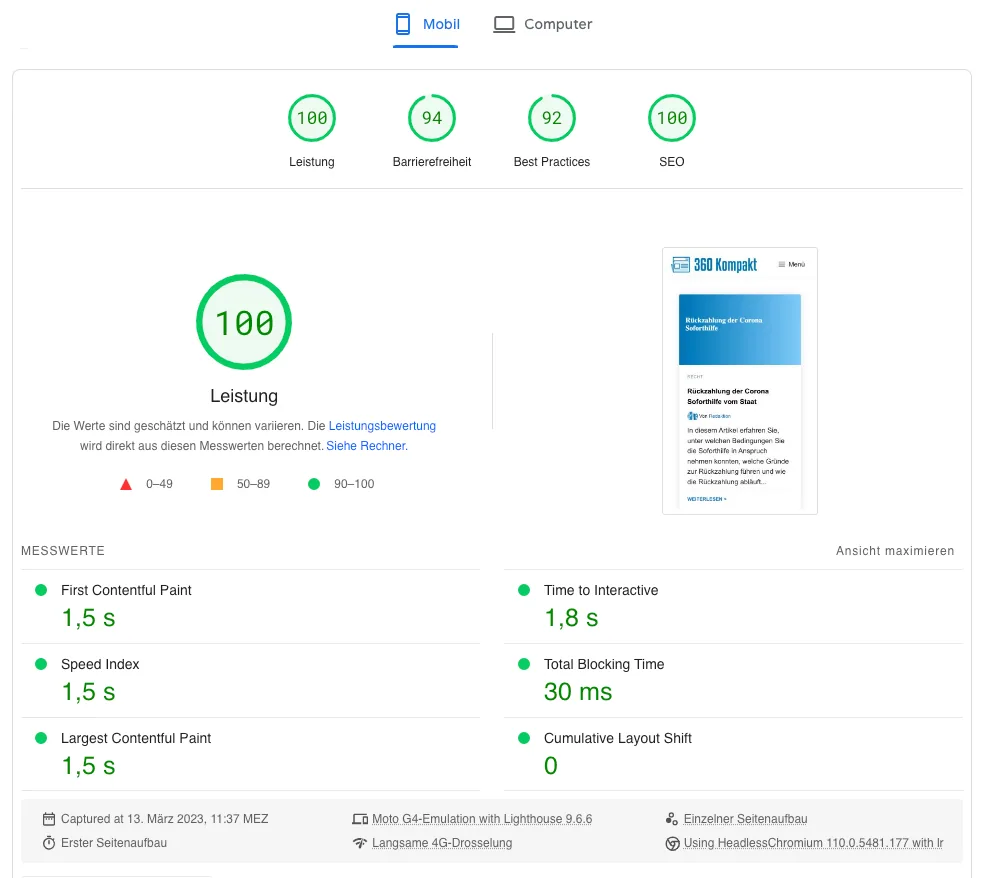
Task: Open the Leistungsbewertung link
Action: (382, 426)
